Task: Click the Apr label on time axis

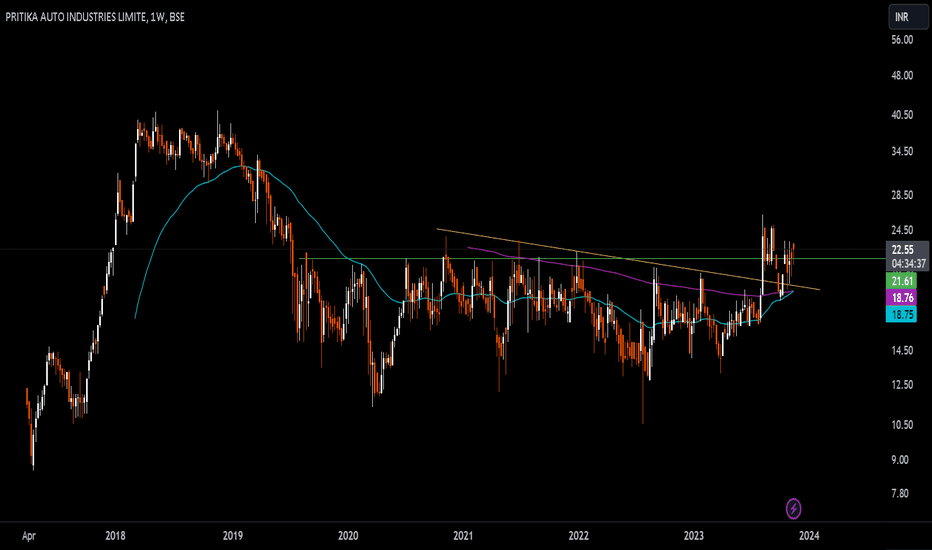Action: pos(29,536)
